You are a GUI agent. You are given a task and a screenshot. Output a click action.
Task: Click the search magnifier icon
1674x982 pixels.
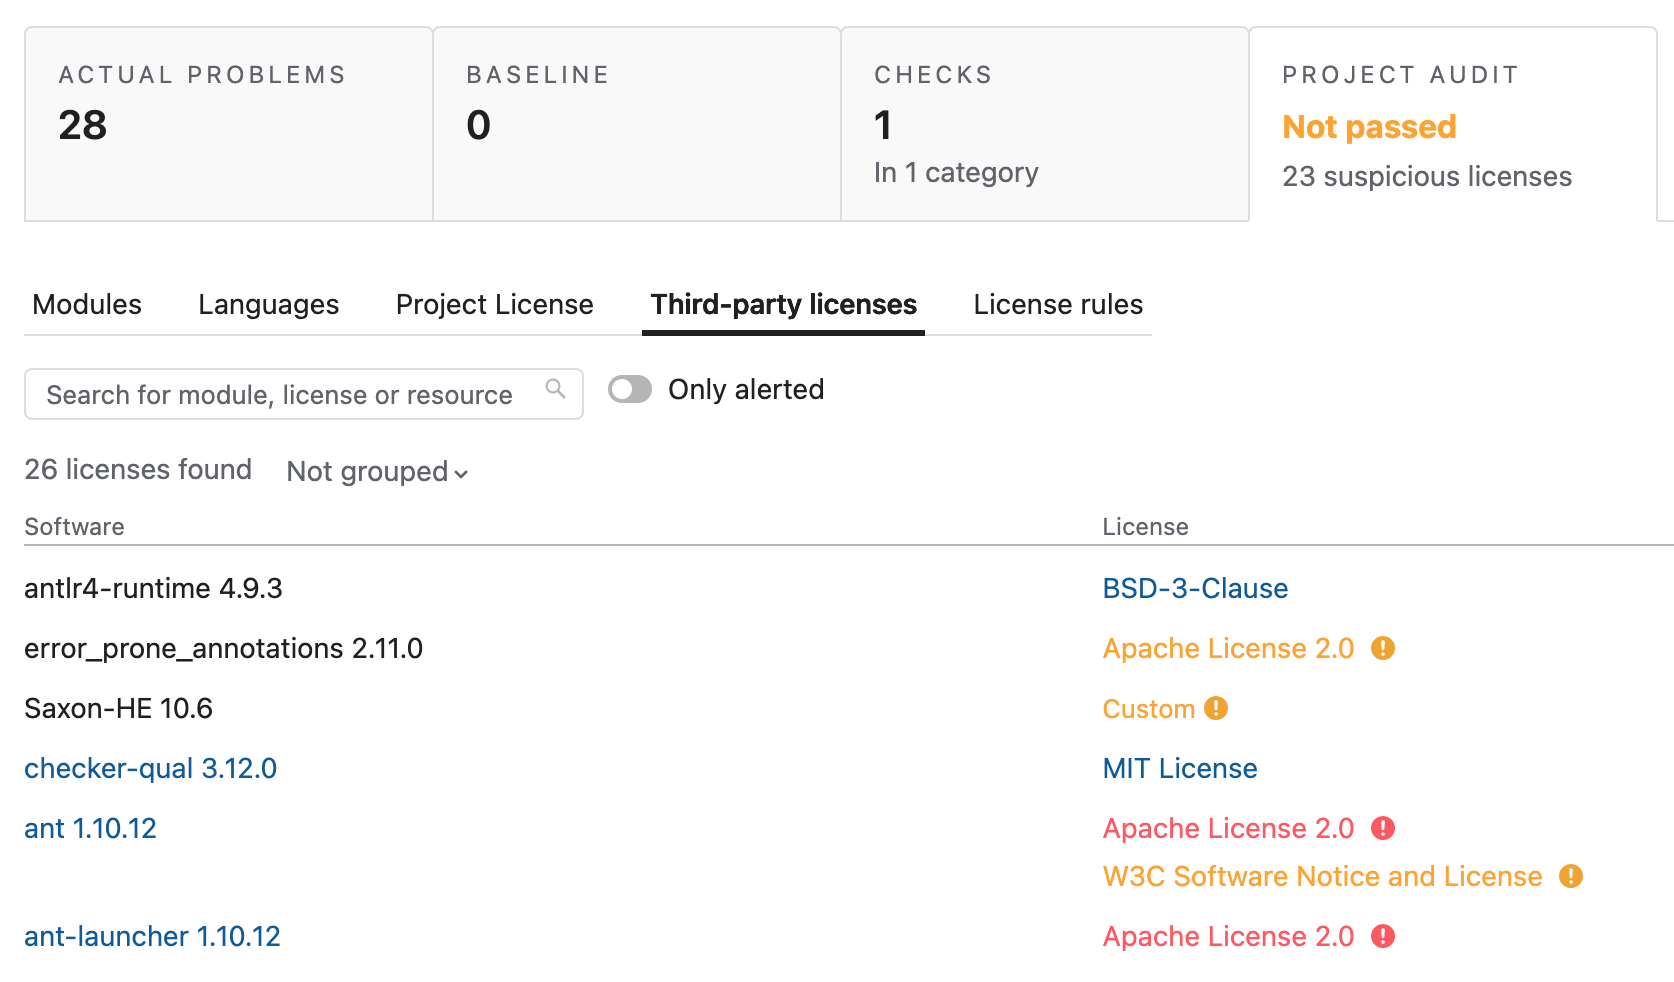[x=555, y=389]
